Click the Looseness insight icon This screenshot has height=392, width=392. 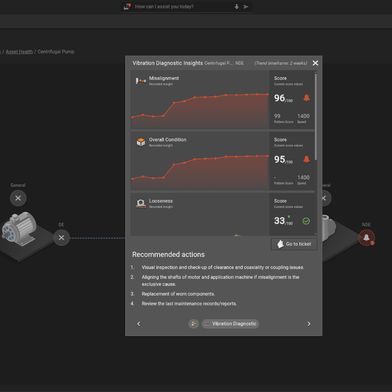[141, 203]
